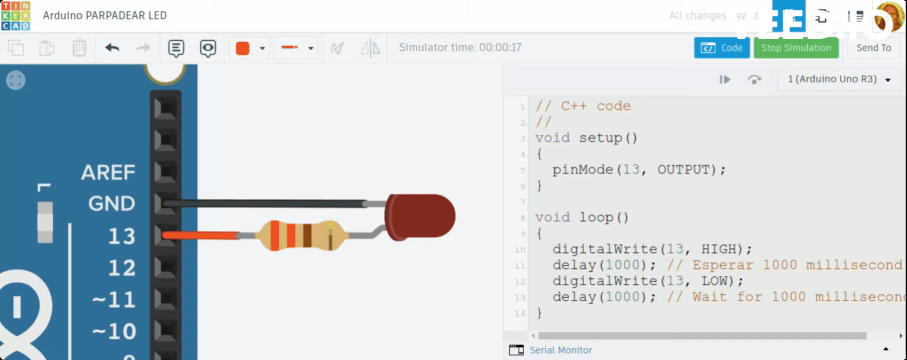Select the orange wire on pin 13
907x360 pixels.
201,235
